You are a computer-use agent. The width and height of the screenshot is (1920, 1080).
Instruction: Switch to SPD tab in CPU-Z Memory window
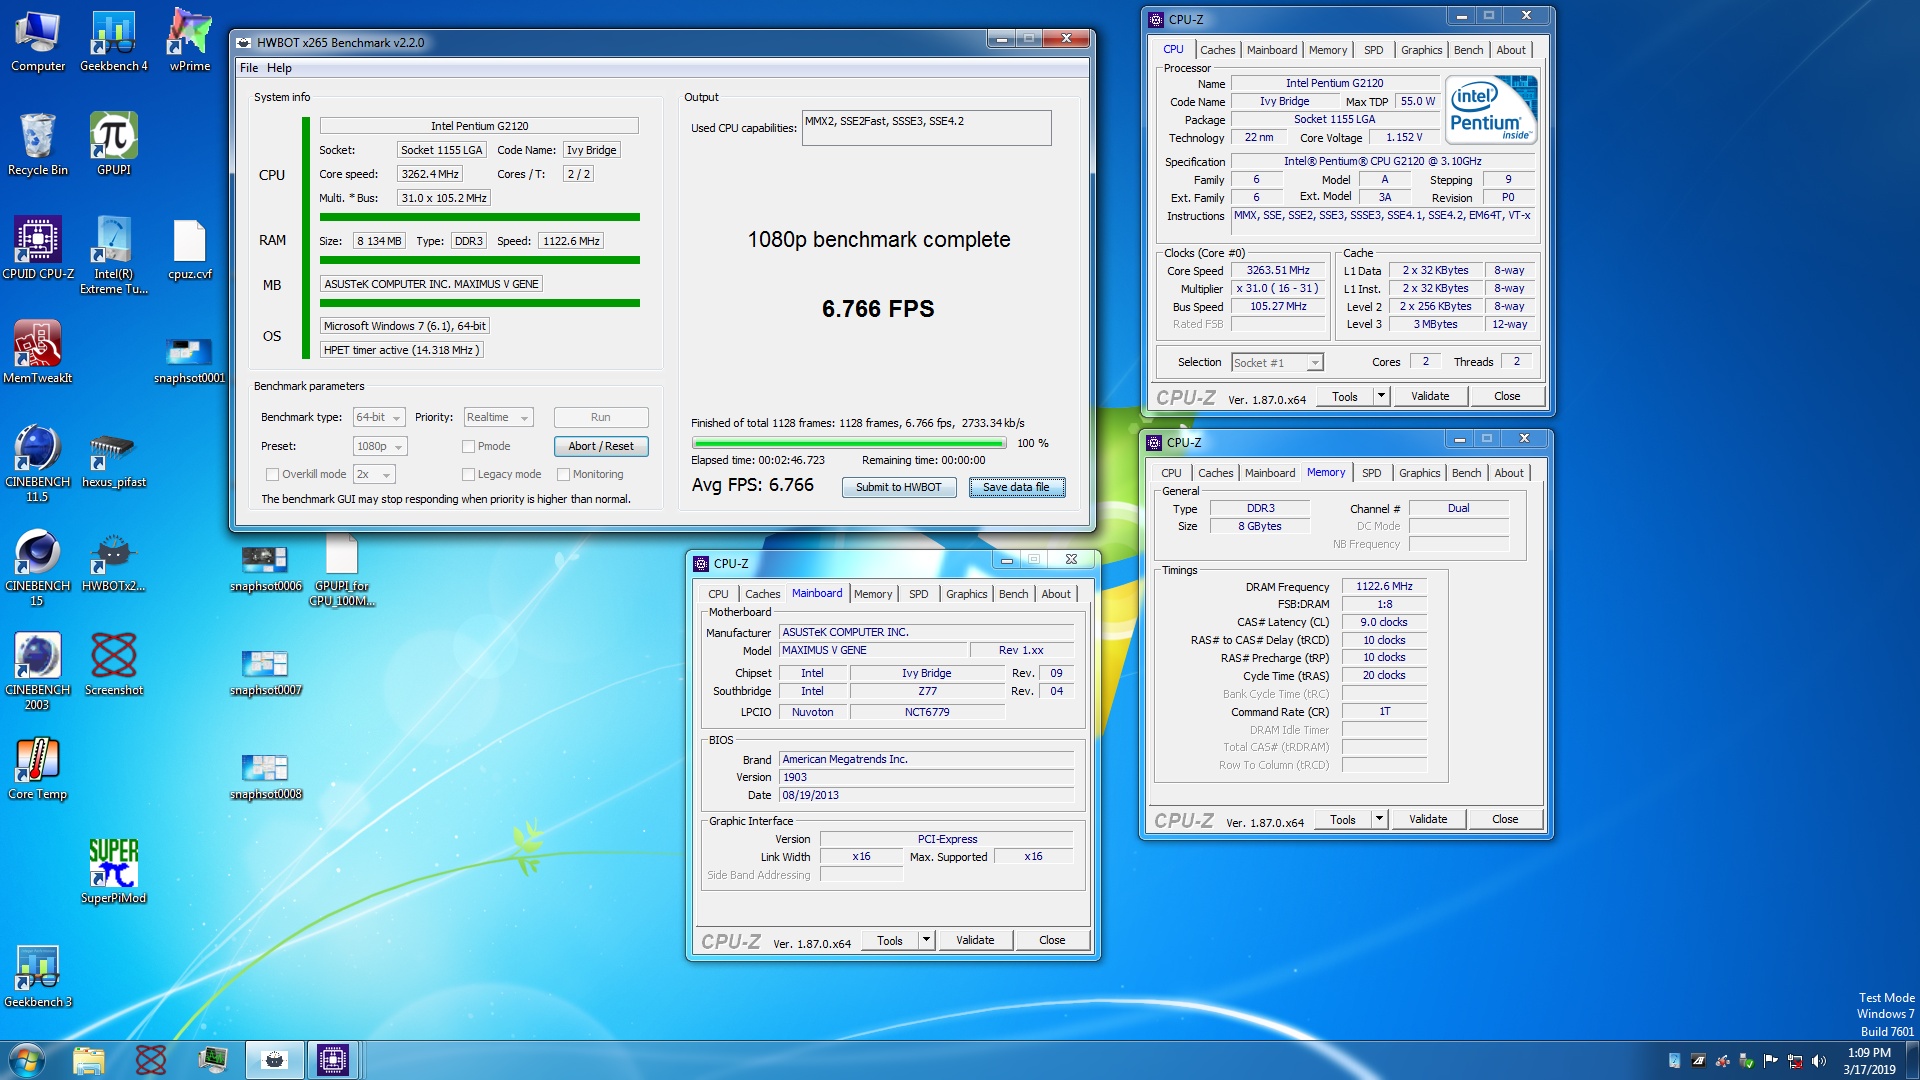tap(1371, 473)
